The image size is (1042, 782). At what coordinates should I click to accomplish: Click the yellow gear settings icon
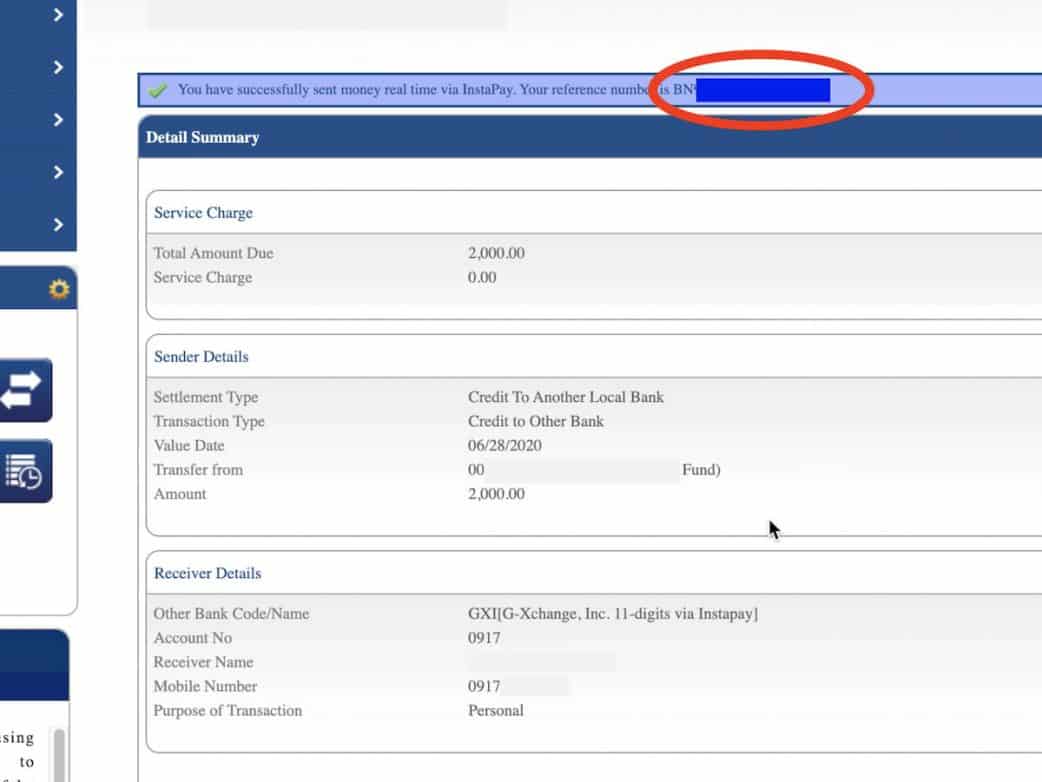(59, 290)
